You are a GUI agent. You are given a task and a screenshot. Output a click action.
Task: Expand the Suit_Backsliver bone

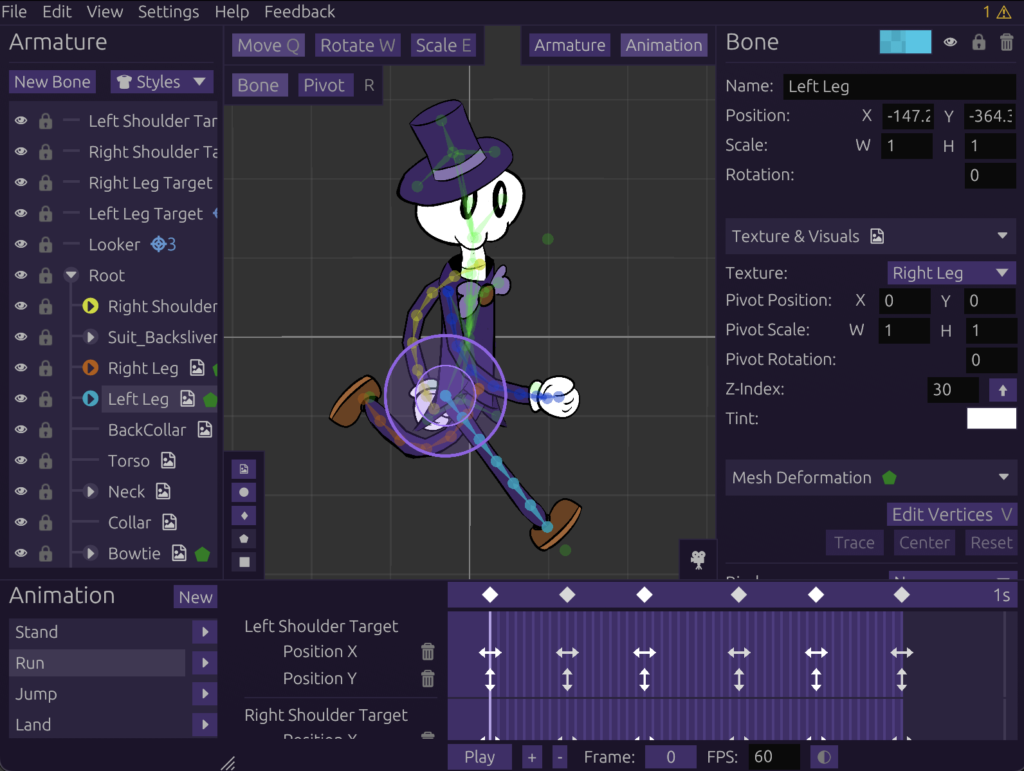(91, 337)
